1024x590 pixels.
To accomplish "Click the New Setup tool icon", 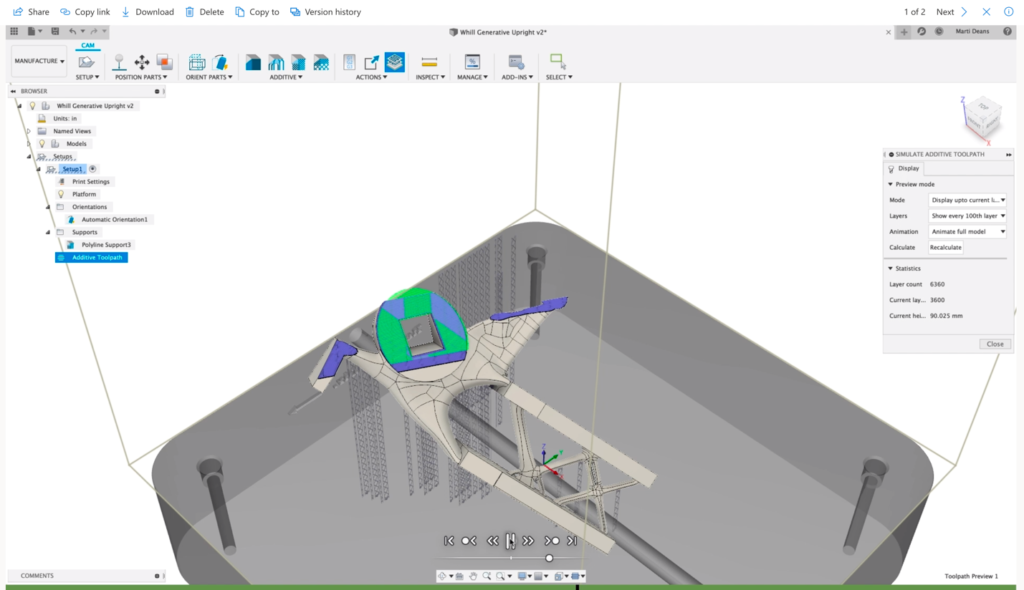I will pos(86,62).
